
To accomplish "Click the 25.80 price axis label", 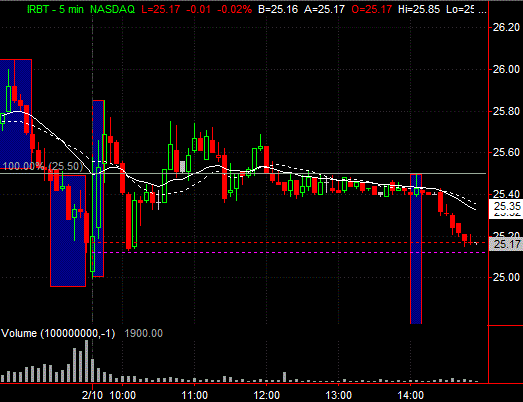I will tap(506, 111).
